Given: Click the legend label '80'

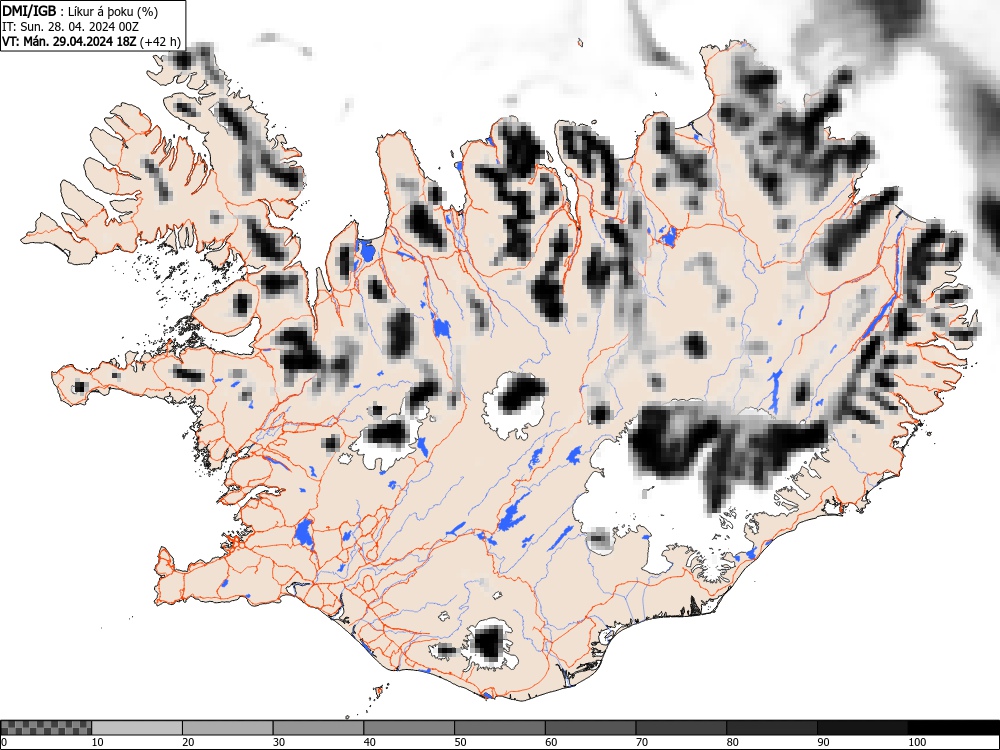Looking at the screenshot, I should tap(732, 742).
